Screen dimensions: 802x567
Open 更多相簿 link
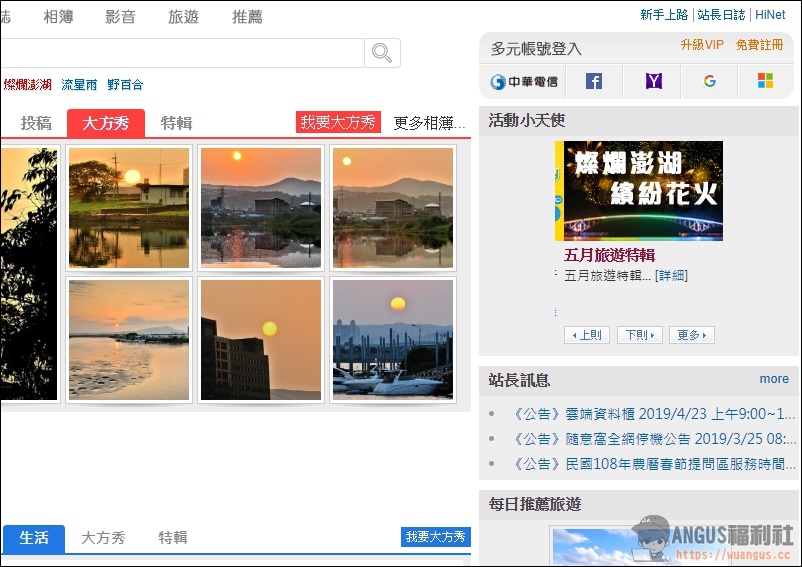(428, 123)
